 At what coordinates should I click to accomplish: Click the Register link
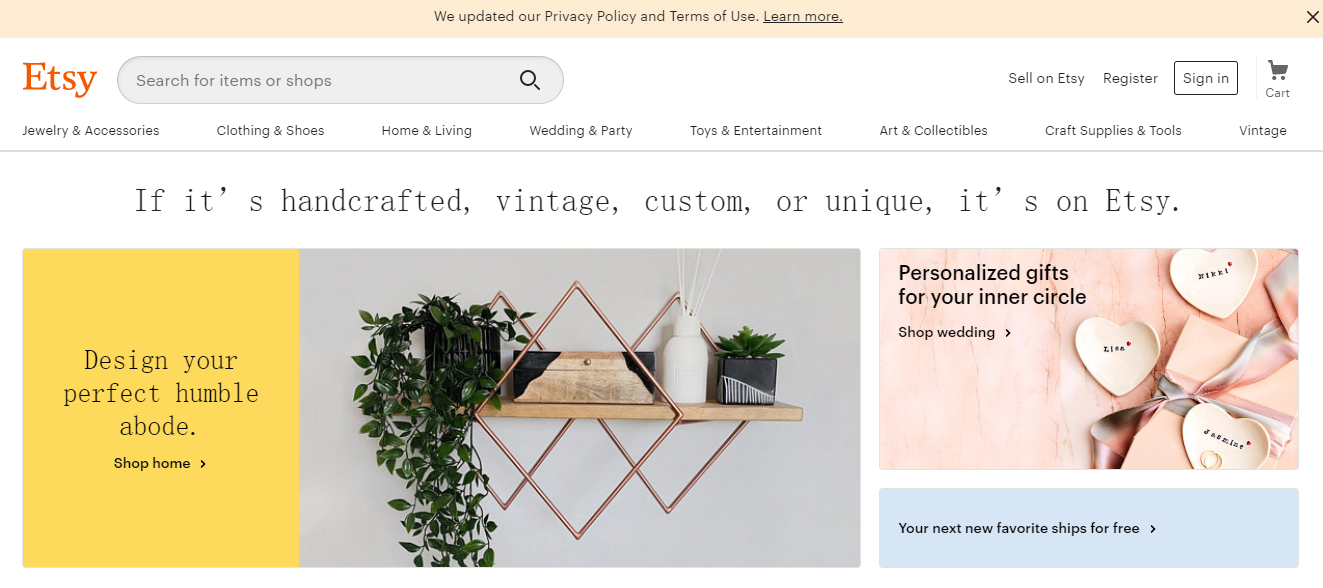(x=1130, y=79)
